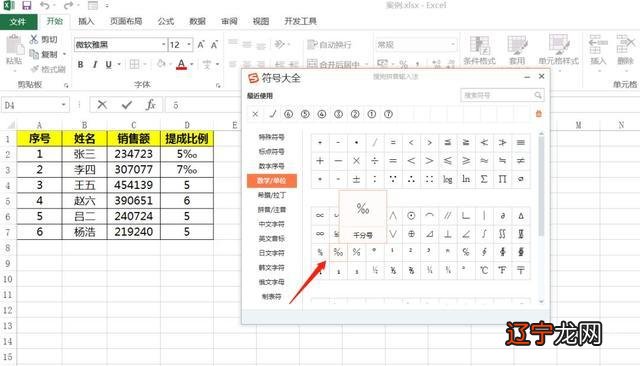Open the font size dropdown showing 12
Image resolution: width=640 pixels, height=366 pixels.
[189, 44]
